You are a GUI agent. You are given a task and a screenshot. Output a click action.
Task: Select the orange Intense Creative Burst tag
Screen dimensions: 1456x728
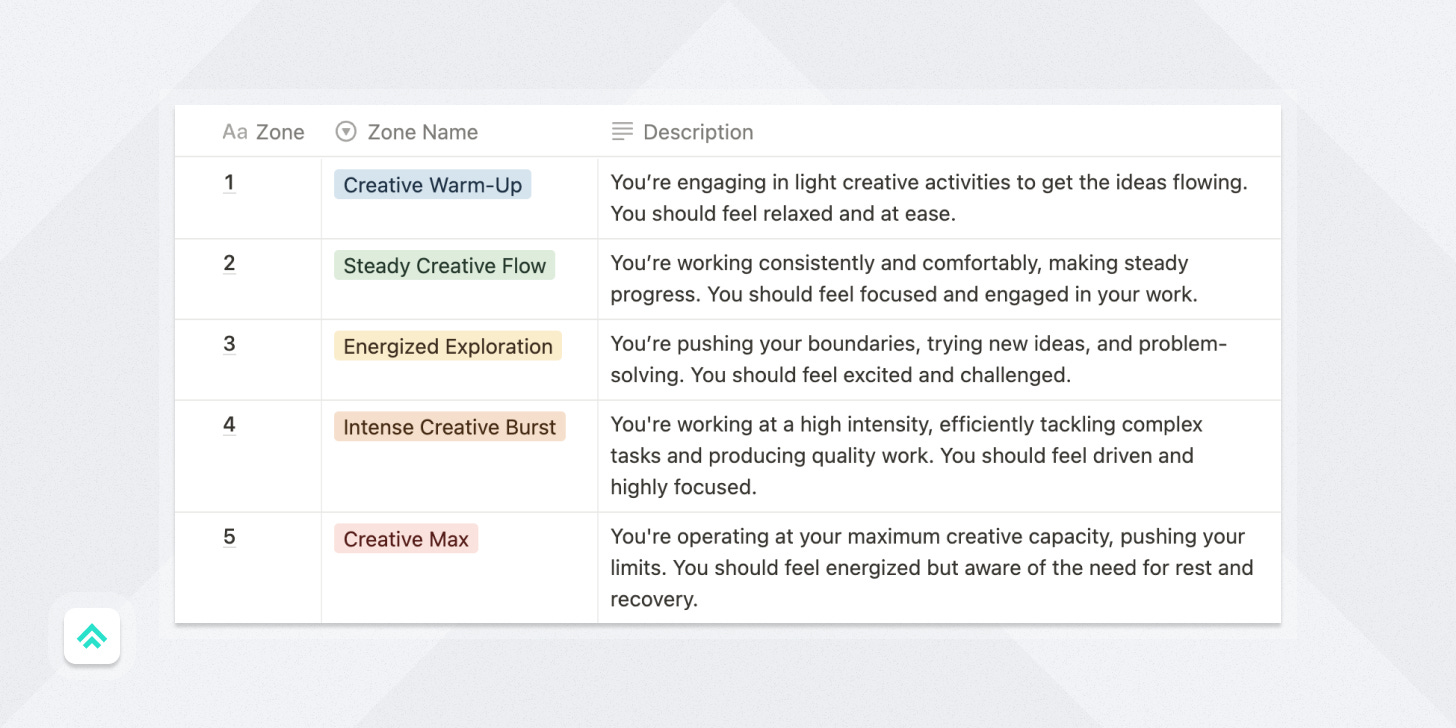(449, 427)
